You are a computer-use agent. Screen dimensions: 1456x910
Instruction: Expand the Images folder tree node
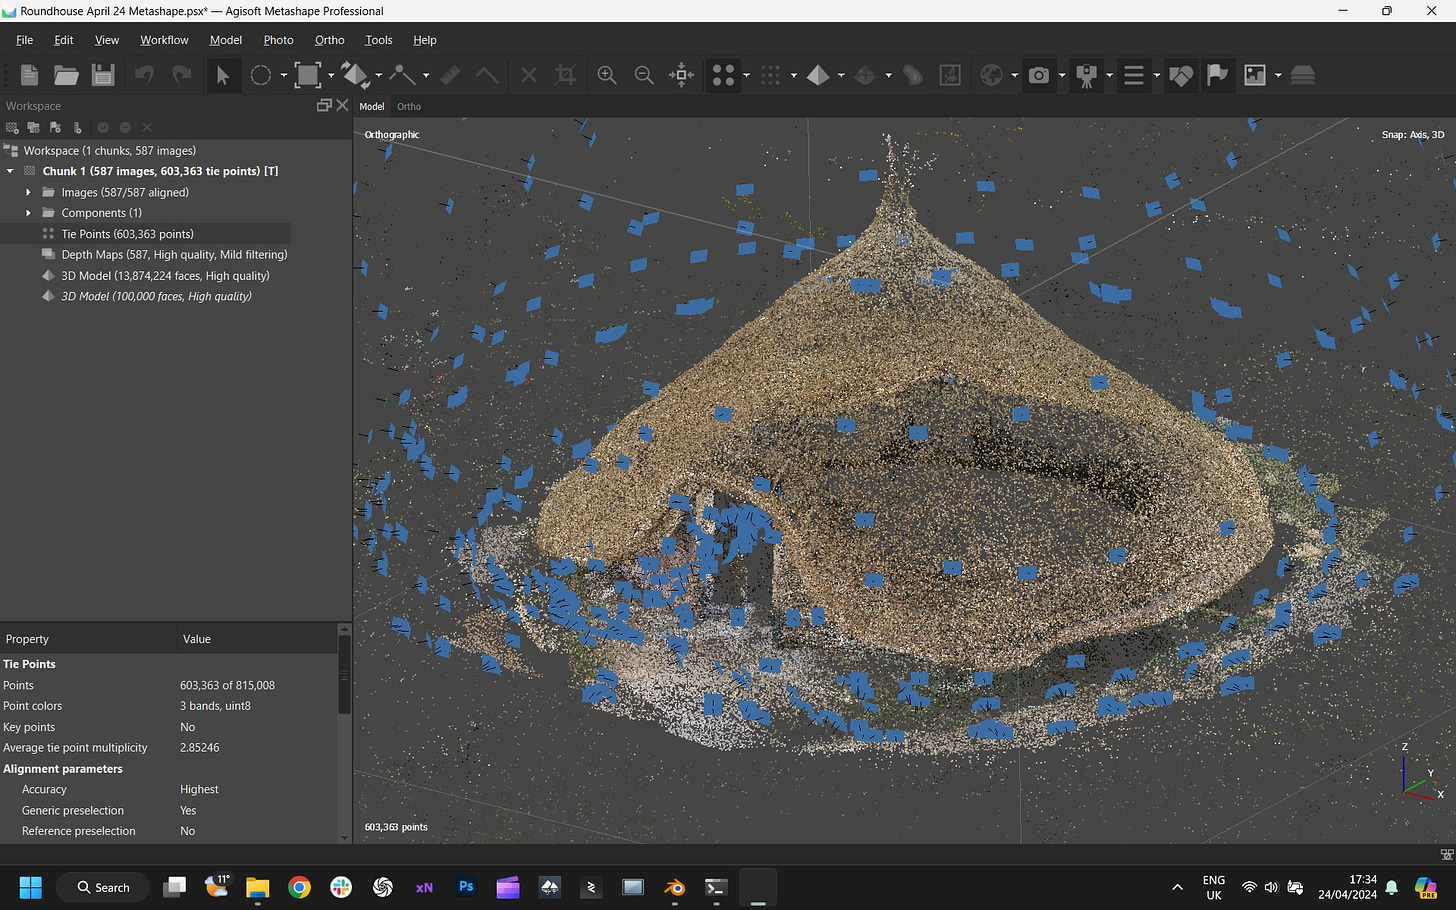coord(28,192)
